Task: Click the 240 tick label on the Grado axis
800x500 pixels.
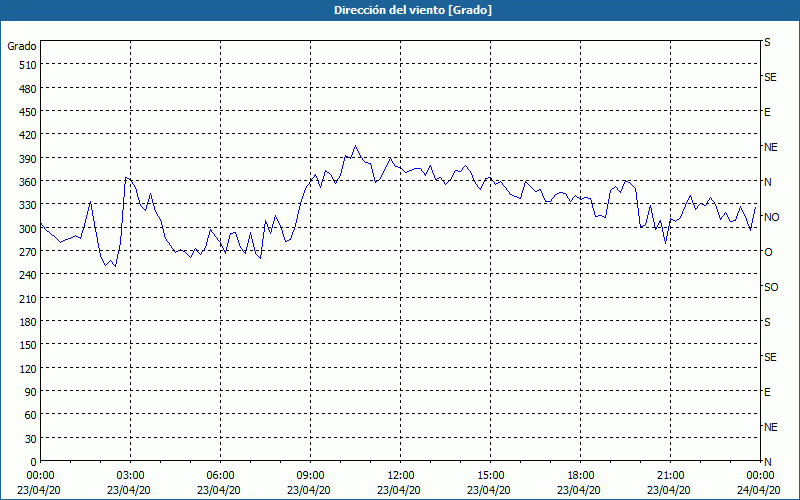Action: (28, 276)
